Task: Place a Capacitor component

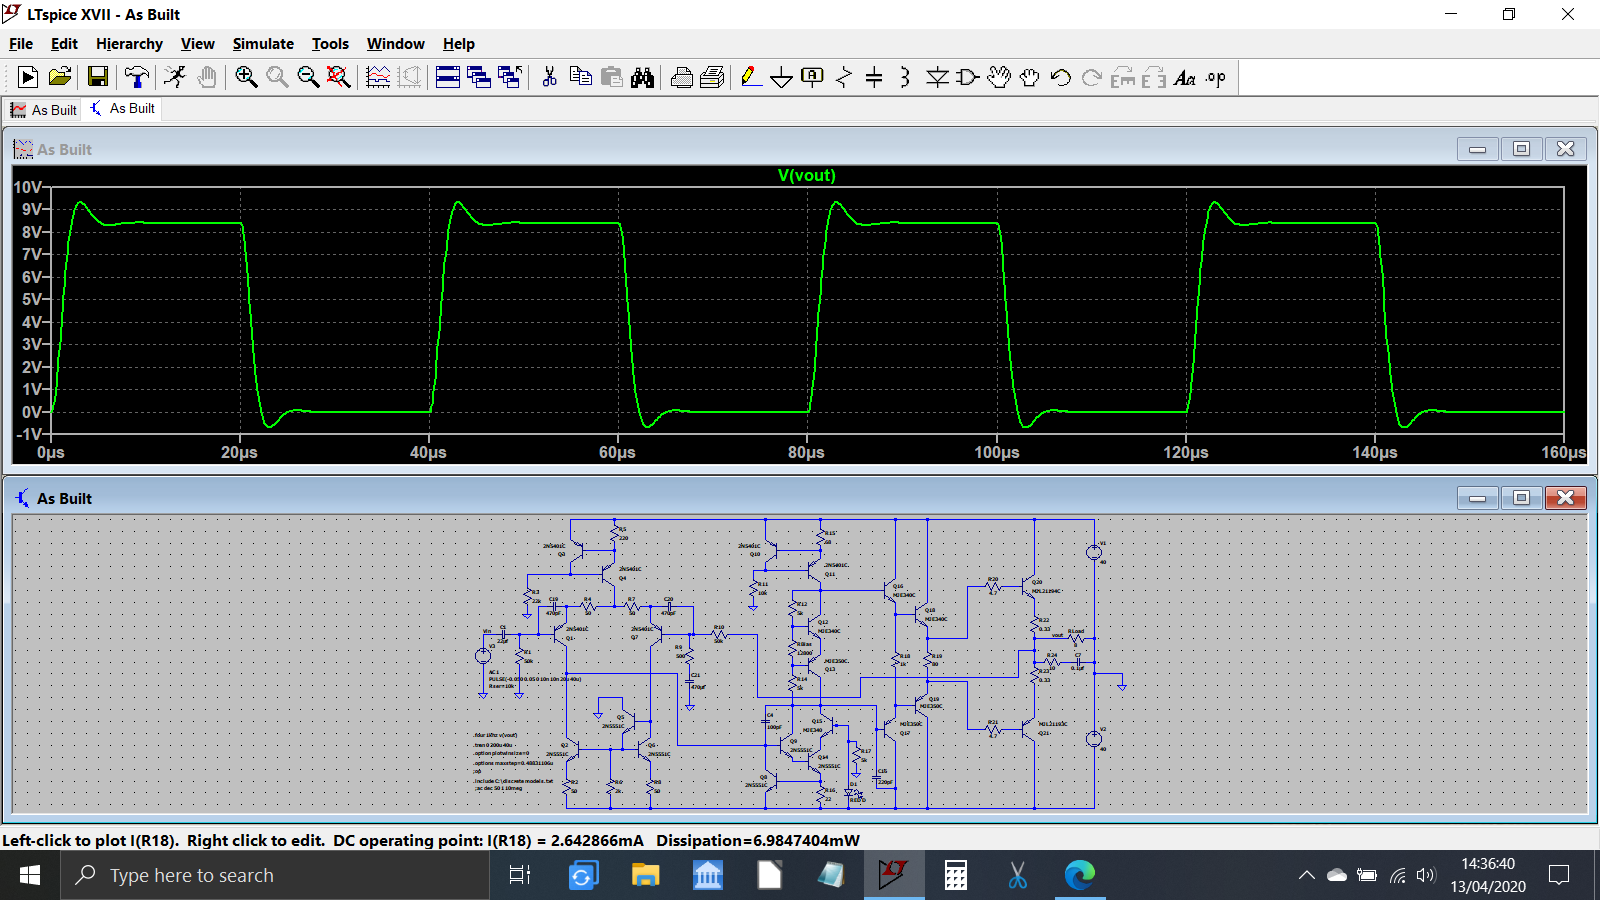Action: [x=874, y=77]
